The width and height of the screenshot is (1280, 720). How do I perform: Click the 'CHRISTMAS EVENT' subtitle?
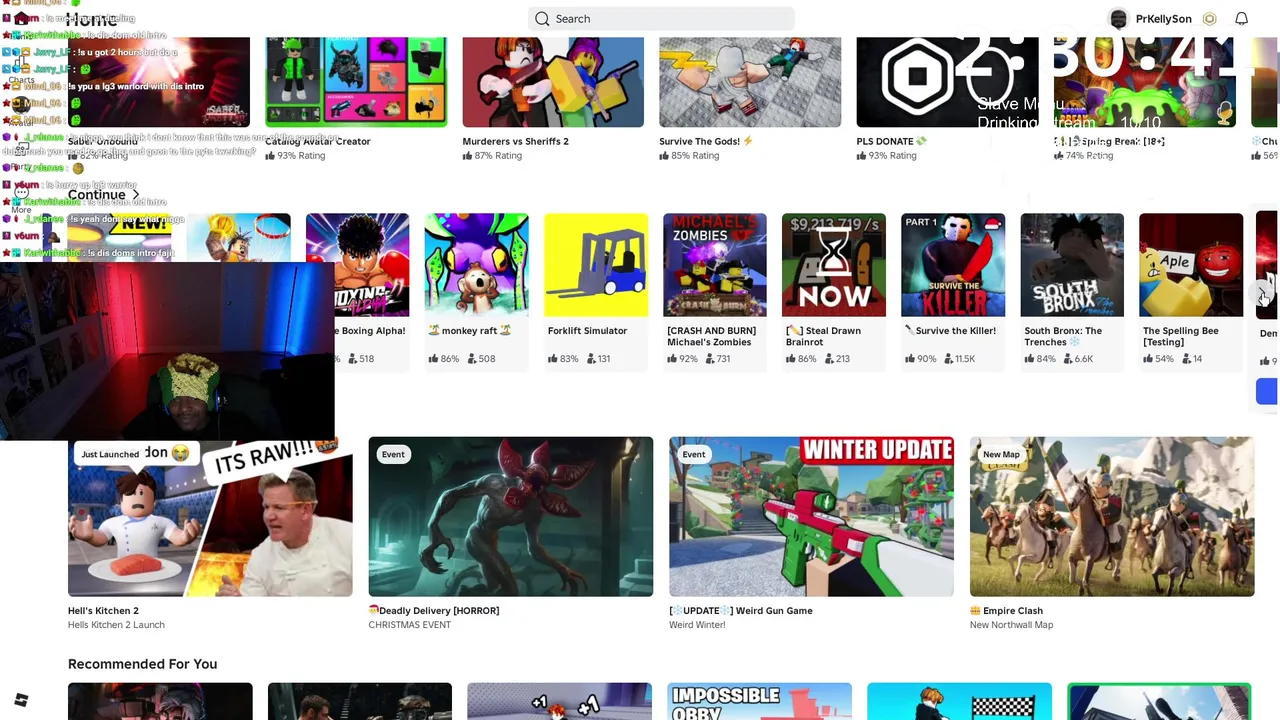tap(410, 625)
